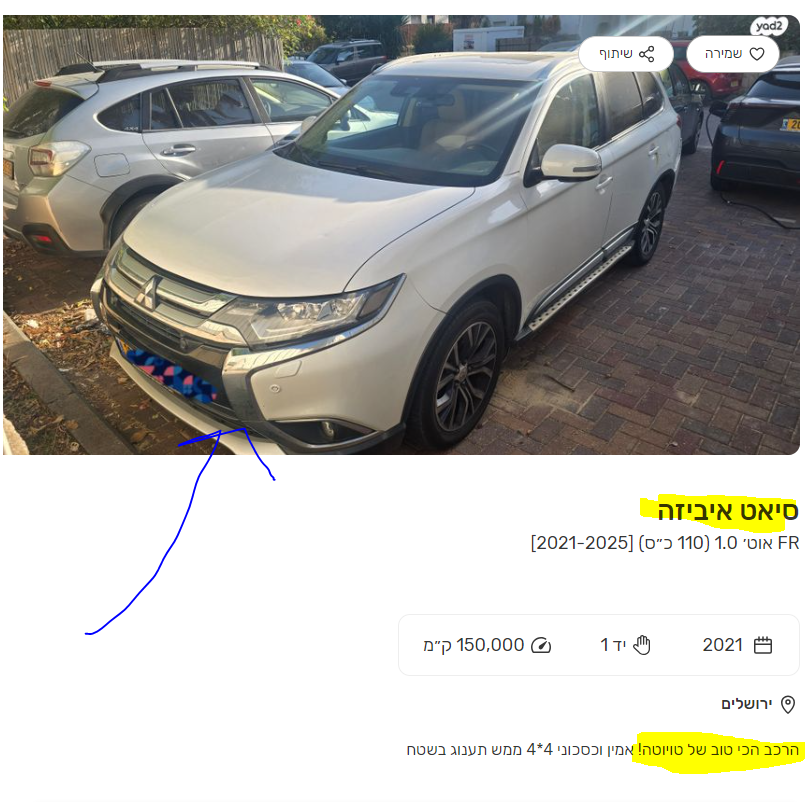Click the location pin icon near ירושלים
The width and height of the screenshot is (812, 802).
click(x=788, y=705)
